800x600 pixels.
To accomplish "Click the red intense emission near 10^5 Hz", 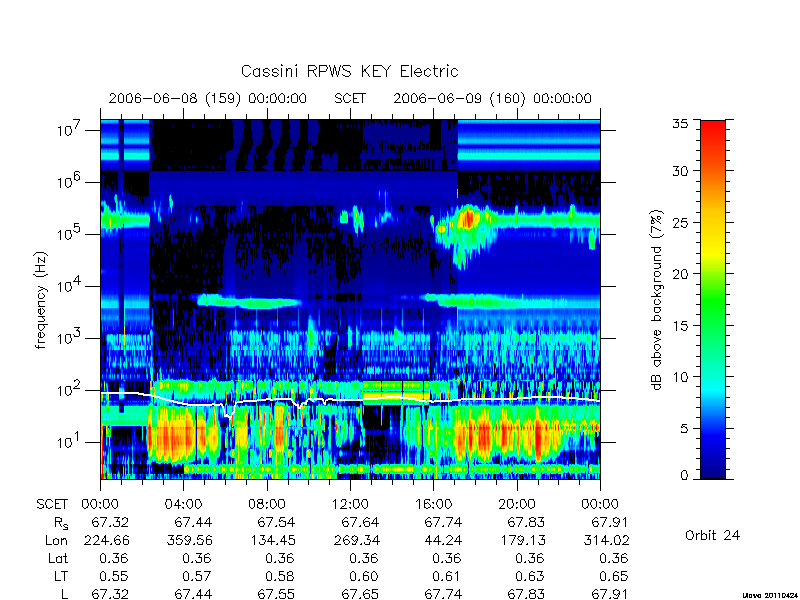I will (466, 219).
